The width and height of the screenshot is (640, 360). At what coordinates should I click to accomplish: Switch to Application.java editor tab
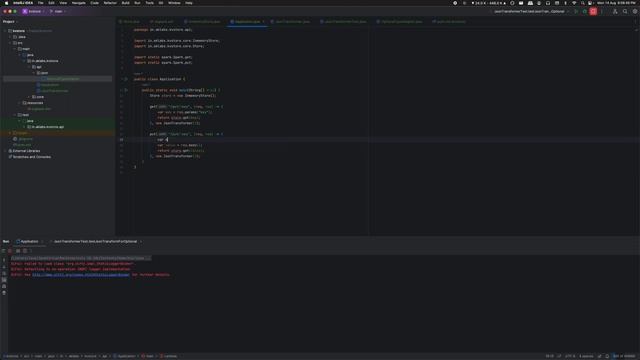tap(247, 22)
